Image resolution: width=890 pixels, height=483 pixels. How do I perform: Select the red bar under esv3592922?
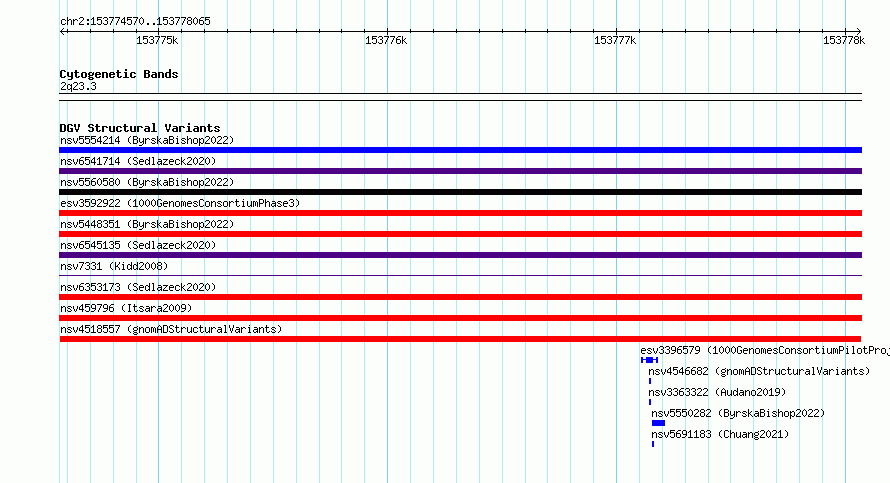point(460,213)
